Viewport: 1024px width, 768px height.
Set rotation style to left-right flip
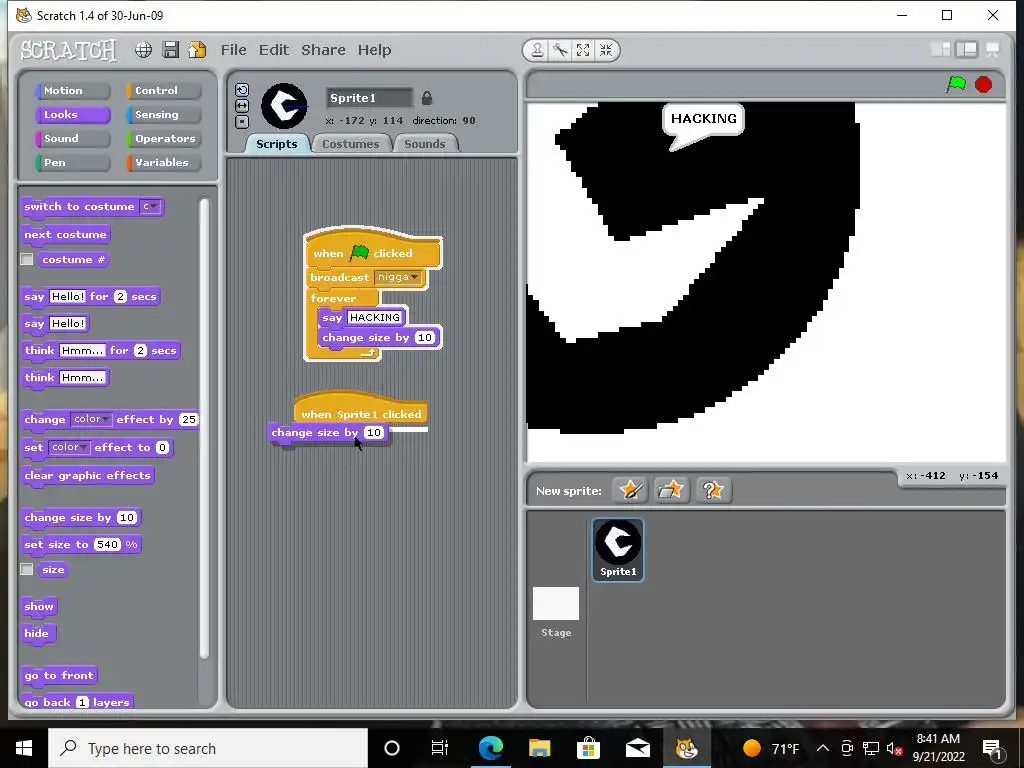click(x=242, y=106)
